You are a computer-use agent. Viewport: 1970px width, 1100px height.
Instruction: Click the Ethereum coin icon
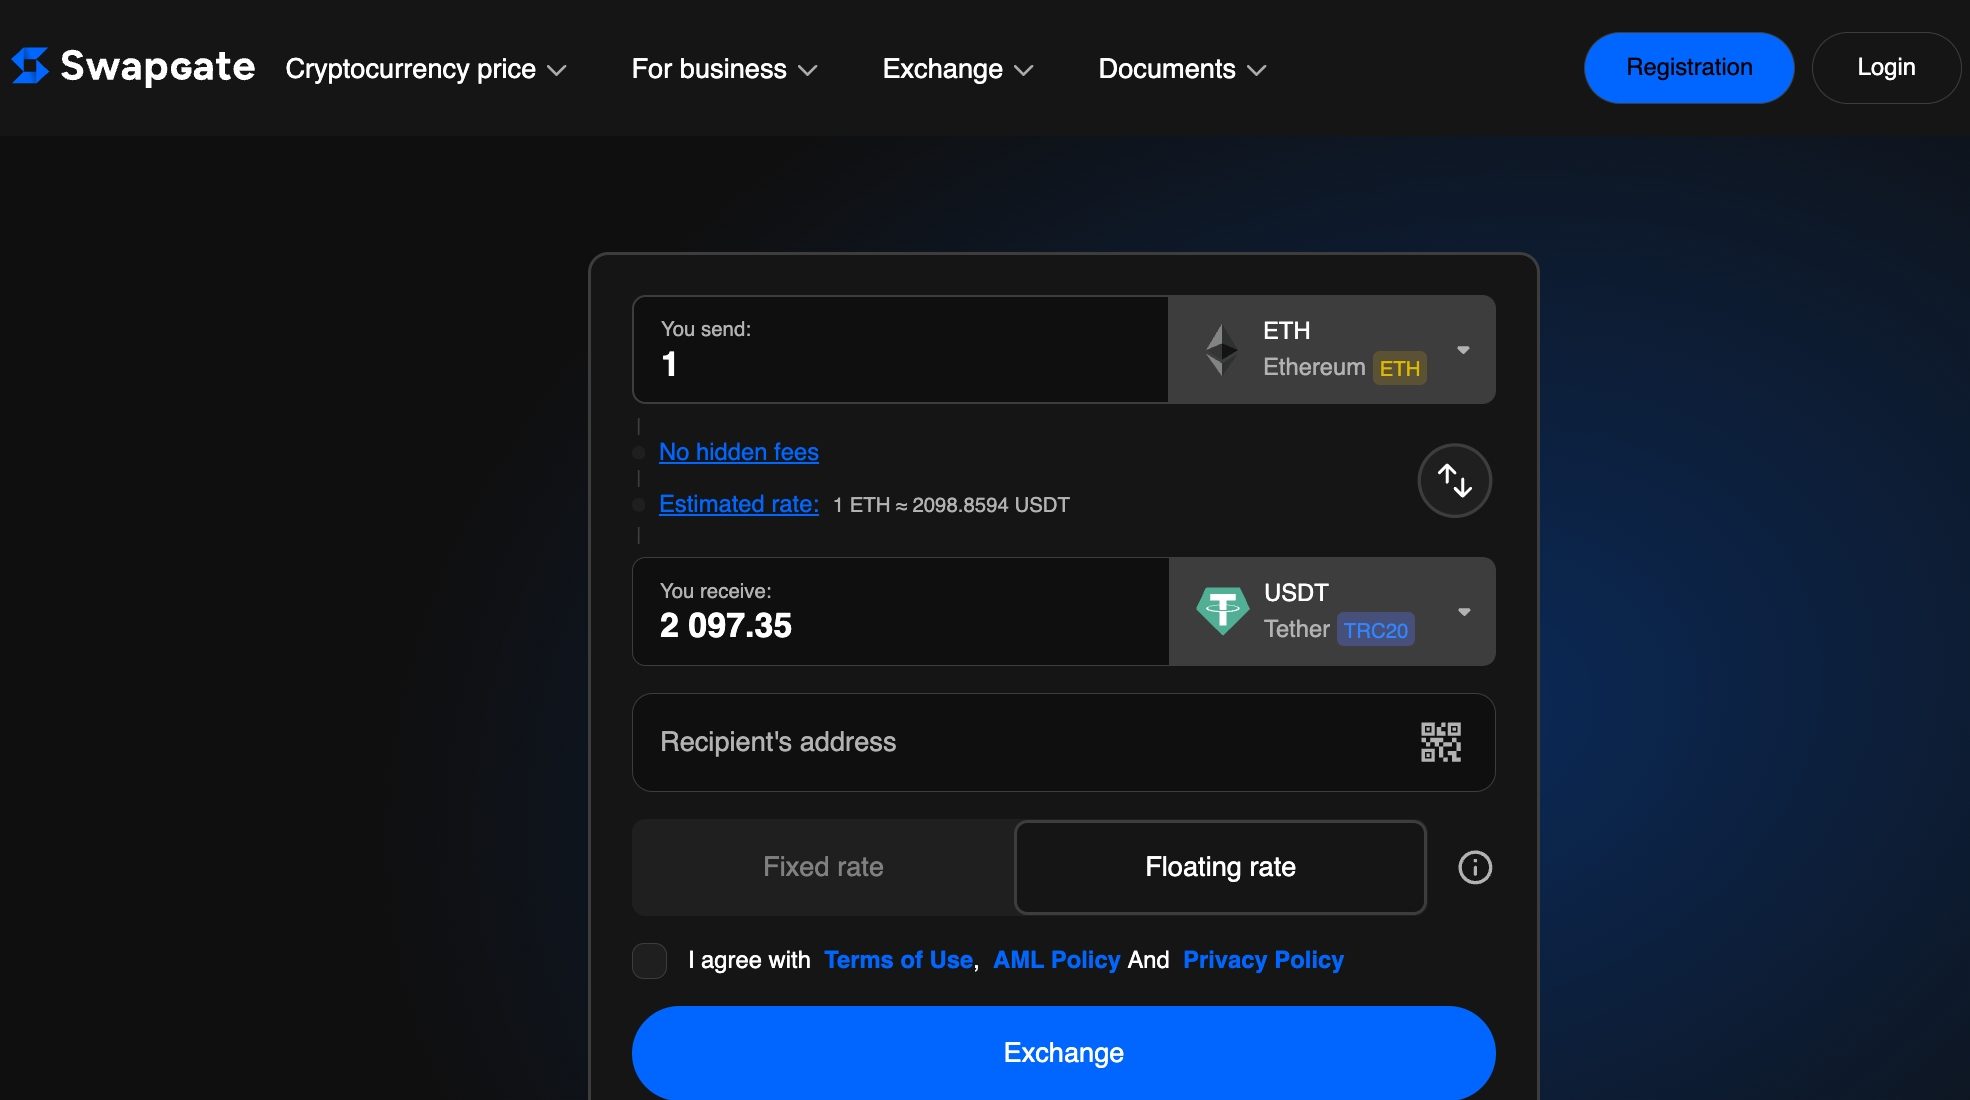pyautogui.click(x=1221, y=348)
